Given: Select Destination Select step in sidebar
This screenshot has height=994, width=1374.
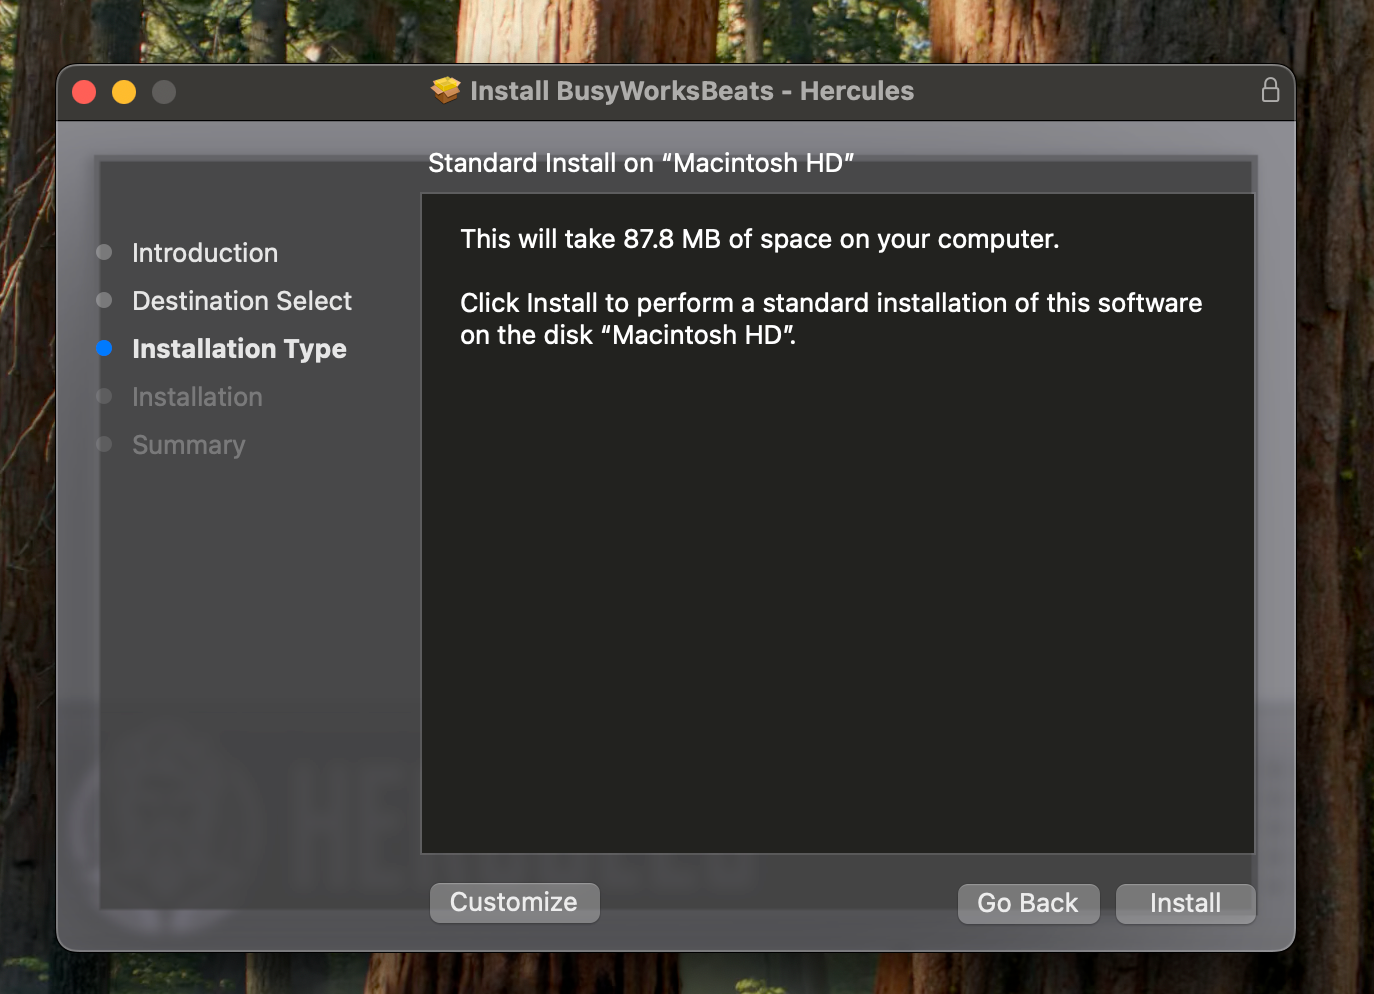Looking at the screenshot, I should 242,301.
